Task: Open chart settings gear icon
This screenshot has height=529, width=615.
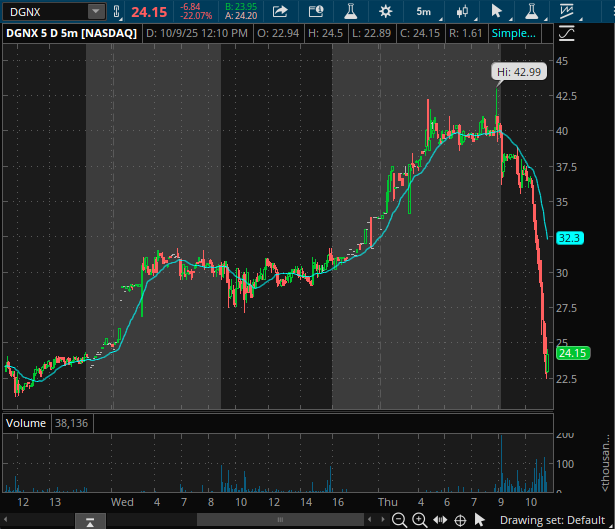Action: [x=386, y=11]
